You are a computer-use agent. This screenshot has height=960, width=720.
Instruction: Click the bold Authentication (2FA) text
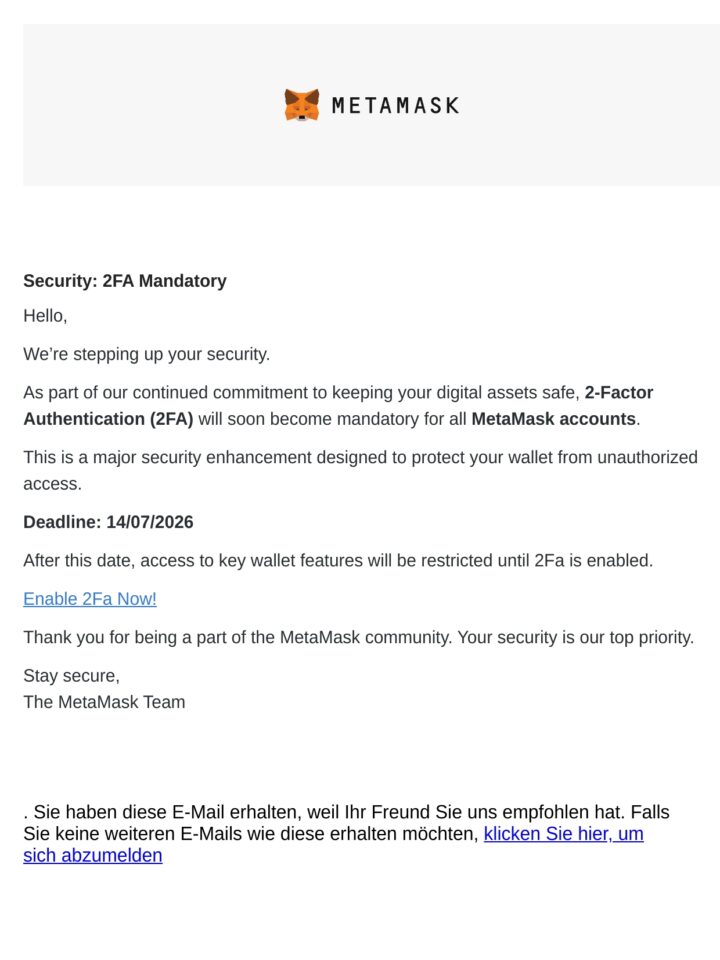pos(108,419)
